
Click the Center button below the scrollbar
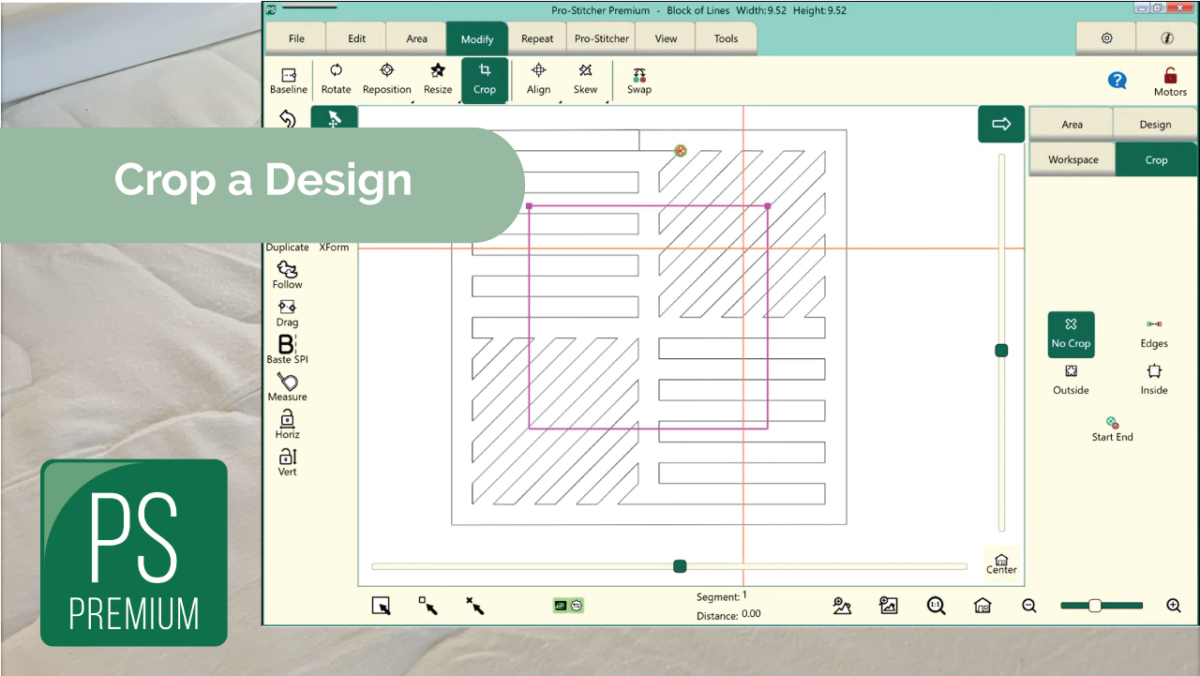pos(1001,562)
